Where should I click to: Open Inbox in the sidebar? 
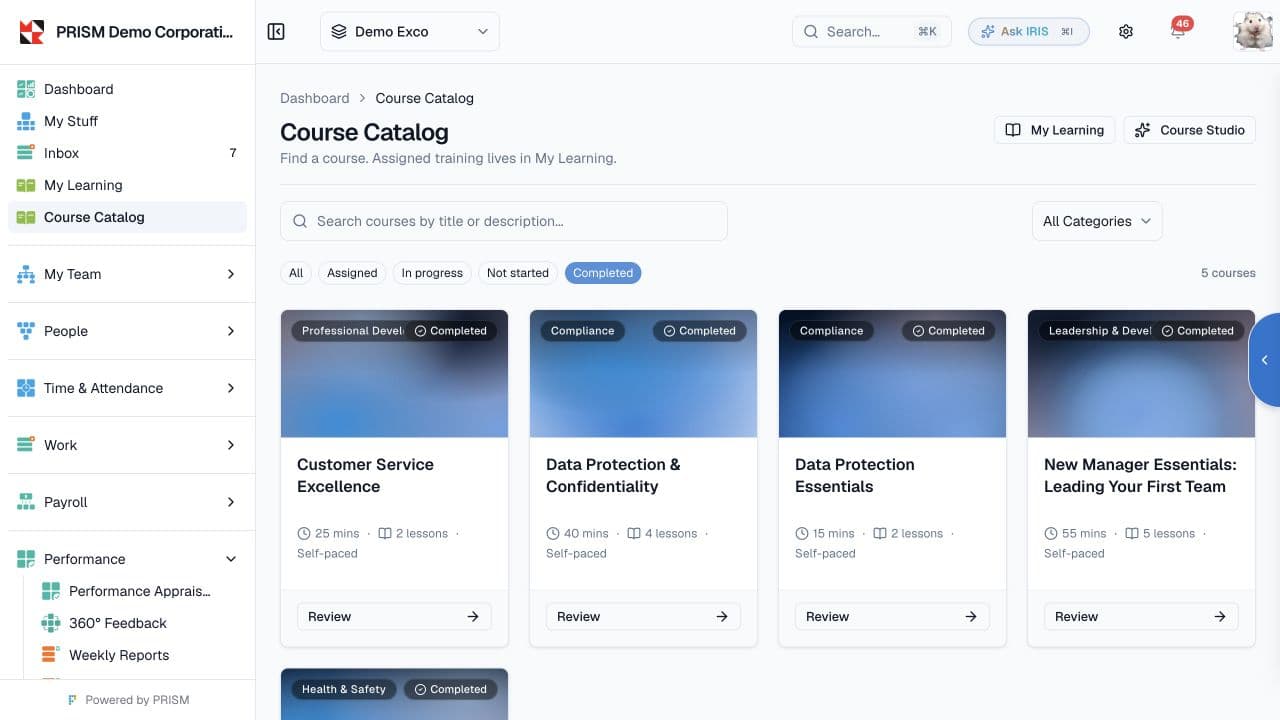[127, 153]
